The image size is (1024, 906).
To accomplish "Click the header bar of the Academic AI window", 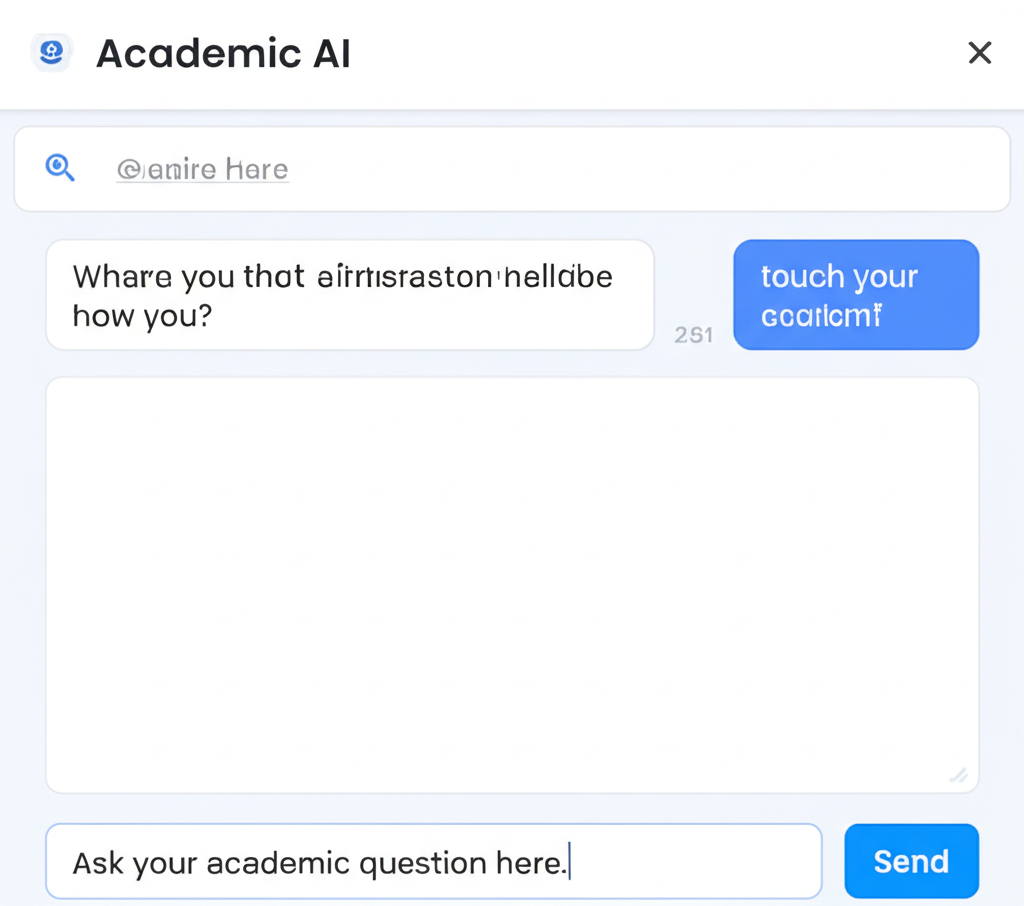I will pyautogui.click(x=512, y=53).
